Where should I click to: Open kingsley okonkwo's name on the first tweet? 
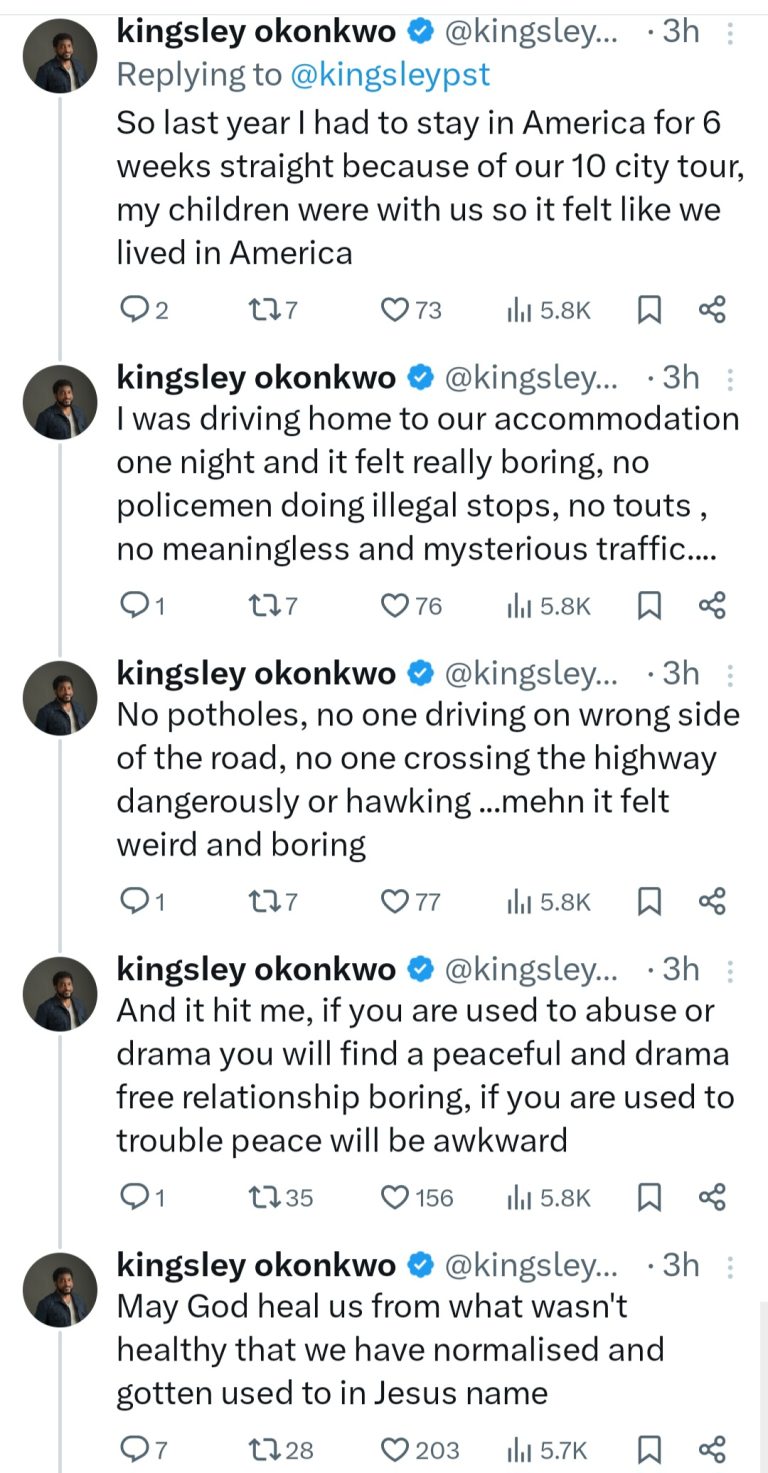[x=257, y=32]
